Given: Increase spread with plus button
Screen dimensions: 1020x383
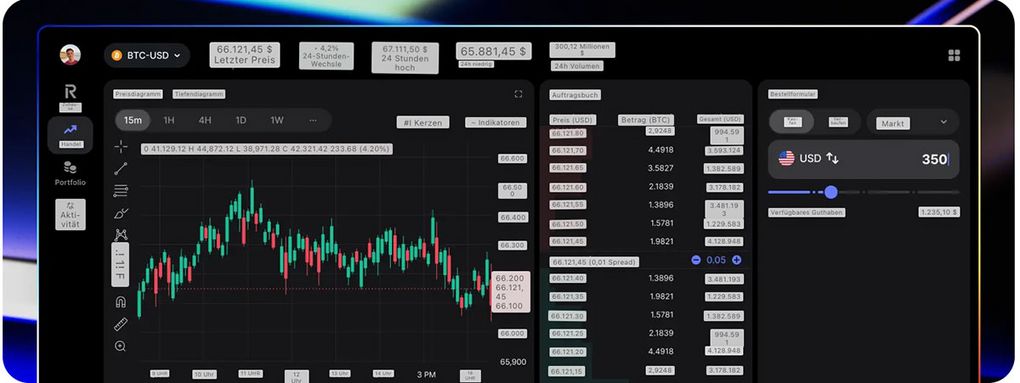Looking at the screenshot, I should click(x=736, y=259).
